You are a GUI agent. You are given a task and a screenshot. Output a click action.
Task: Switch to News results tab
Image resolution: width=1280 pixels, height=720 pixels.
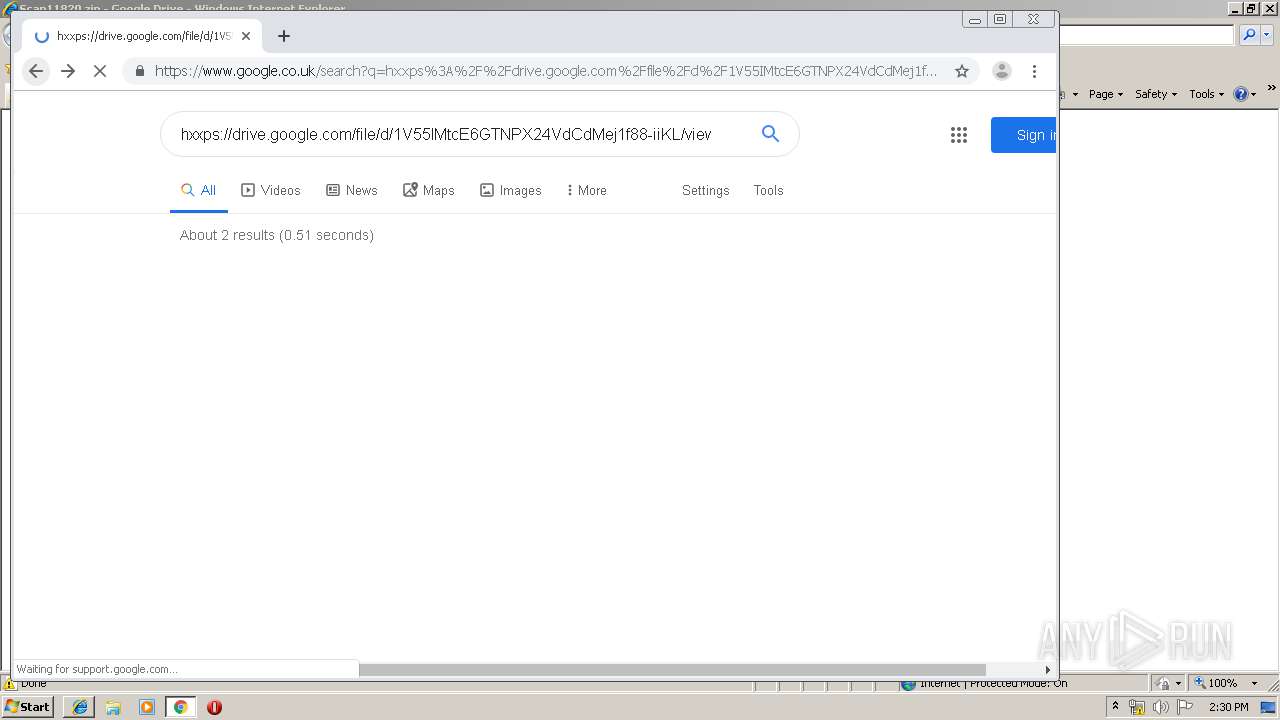352,190
